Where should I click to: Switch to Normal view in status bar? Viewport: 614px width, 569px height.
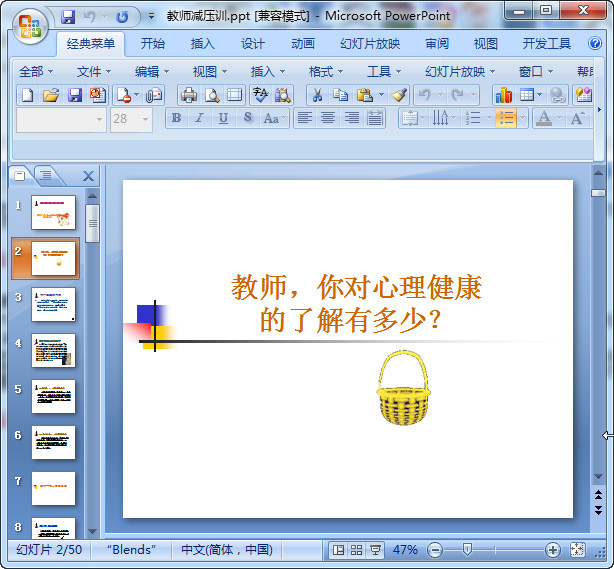point(338,550)
